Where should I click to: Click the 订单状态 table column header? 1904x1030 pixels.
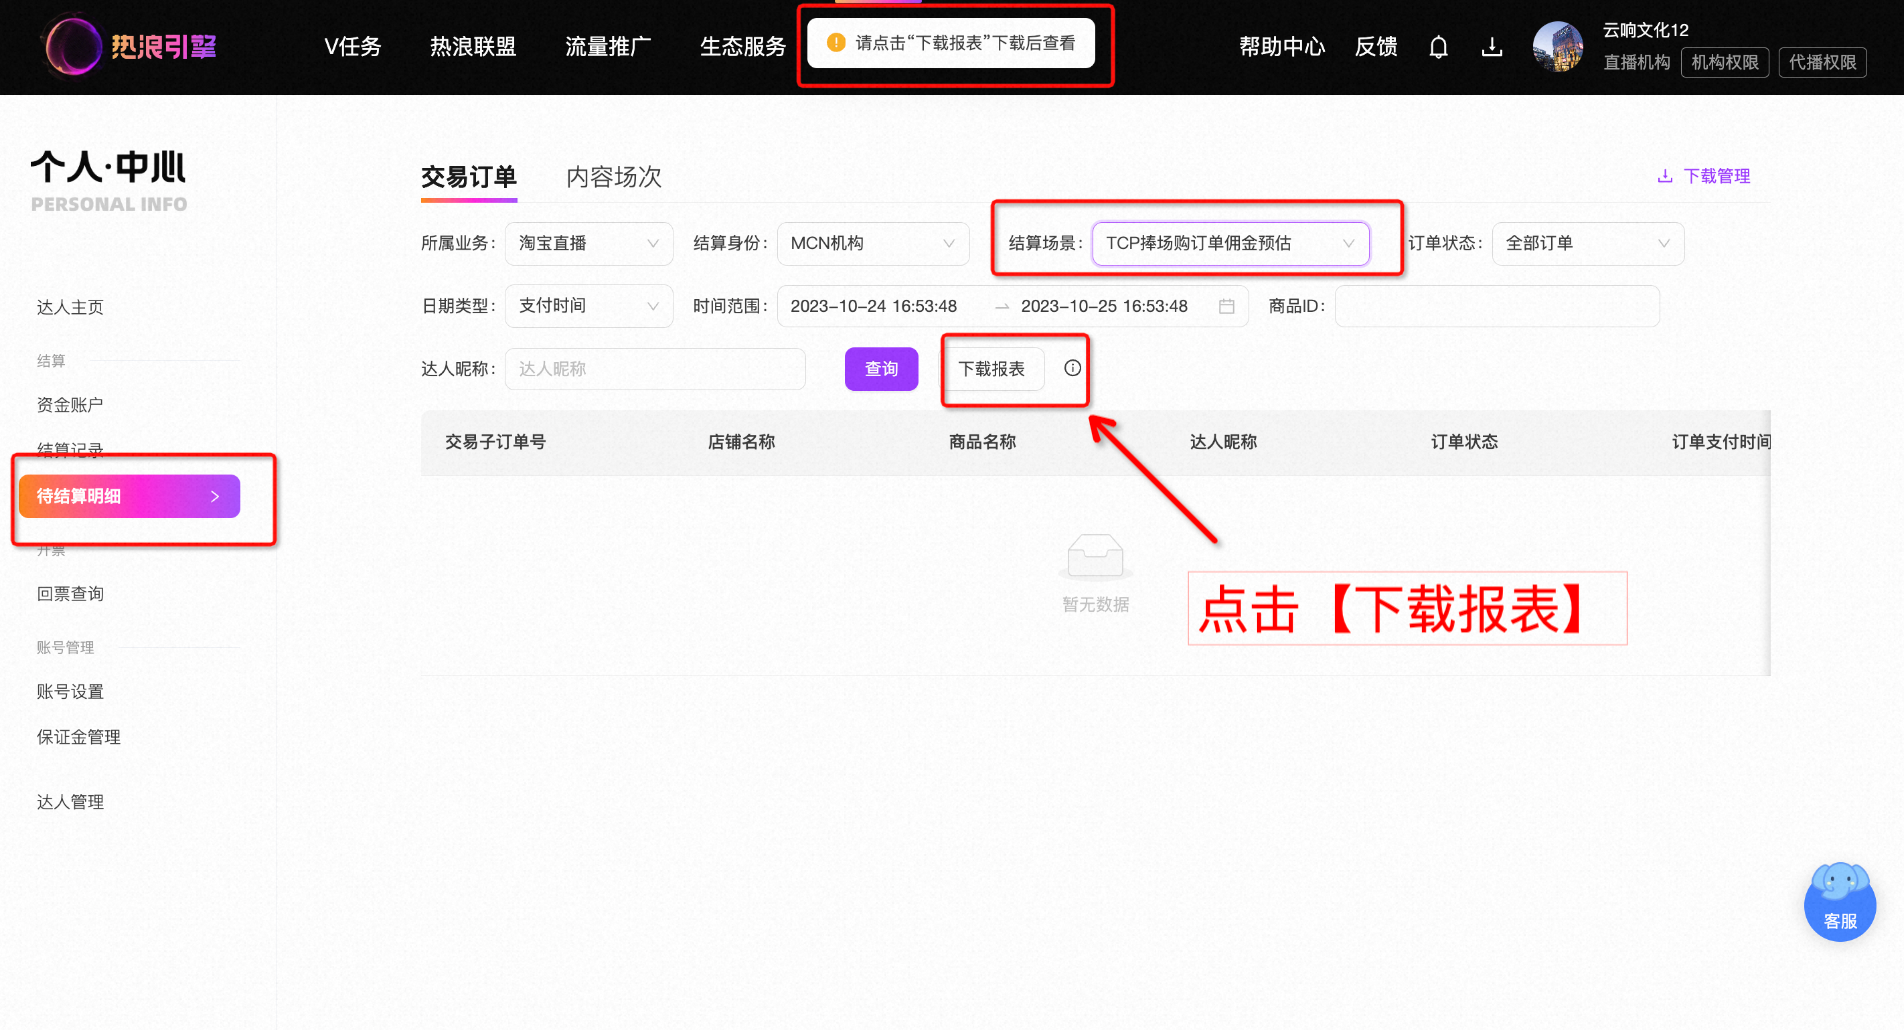(x=1464, y=442)
